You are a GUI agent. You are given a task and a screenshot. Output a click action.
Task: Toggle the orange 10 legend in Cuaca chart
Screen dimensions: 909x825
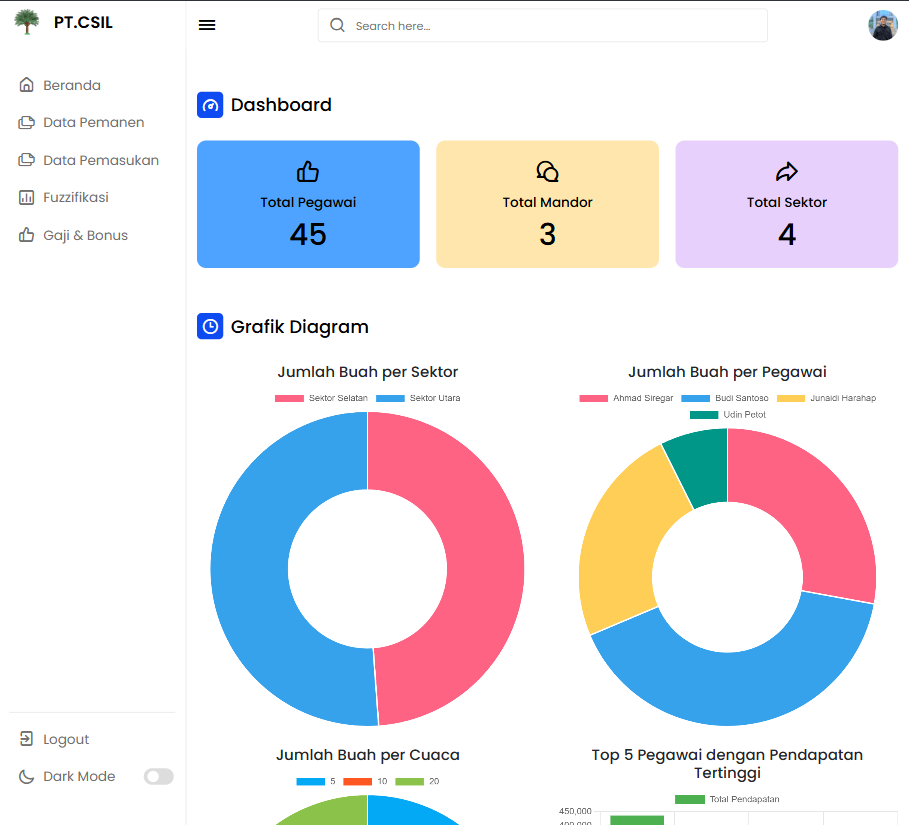[x=365, y=782]
